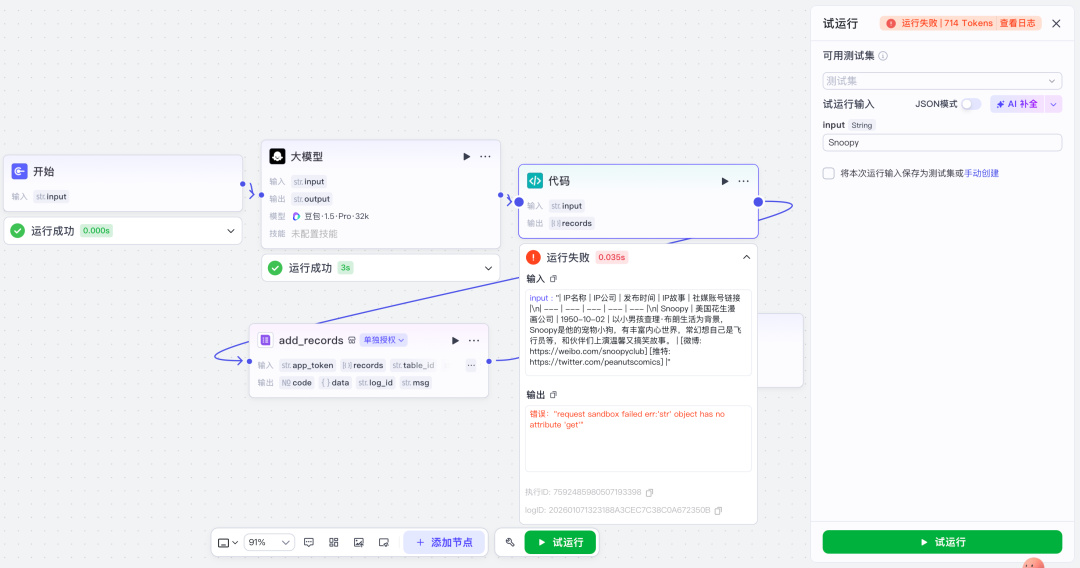1080x568 pixels.
Task: Click the 0.000s duration badge under 开始
Action: [96, 231]
